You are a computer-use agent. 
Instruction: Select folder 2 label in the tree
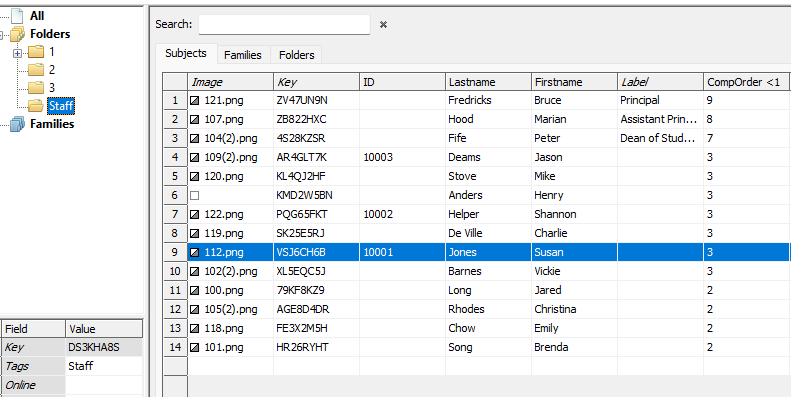(51, 70)
